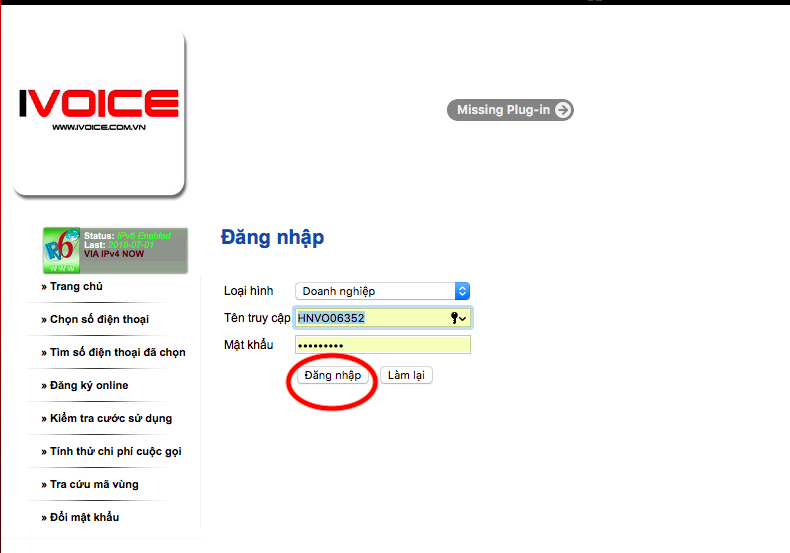
Task: Click the Missing Plug-in arrow icon
Action: tap(563, 110)
